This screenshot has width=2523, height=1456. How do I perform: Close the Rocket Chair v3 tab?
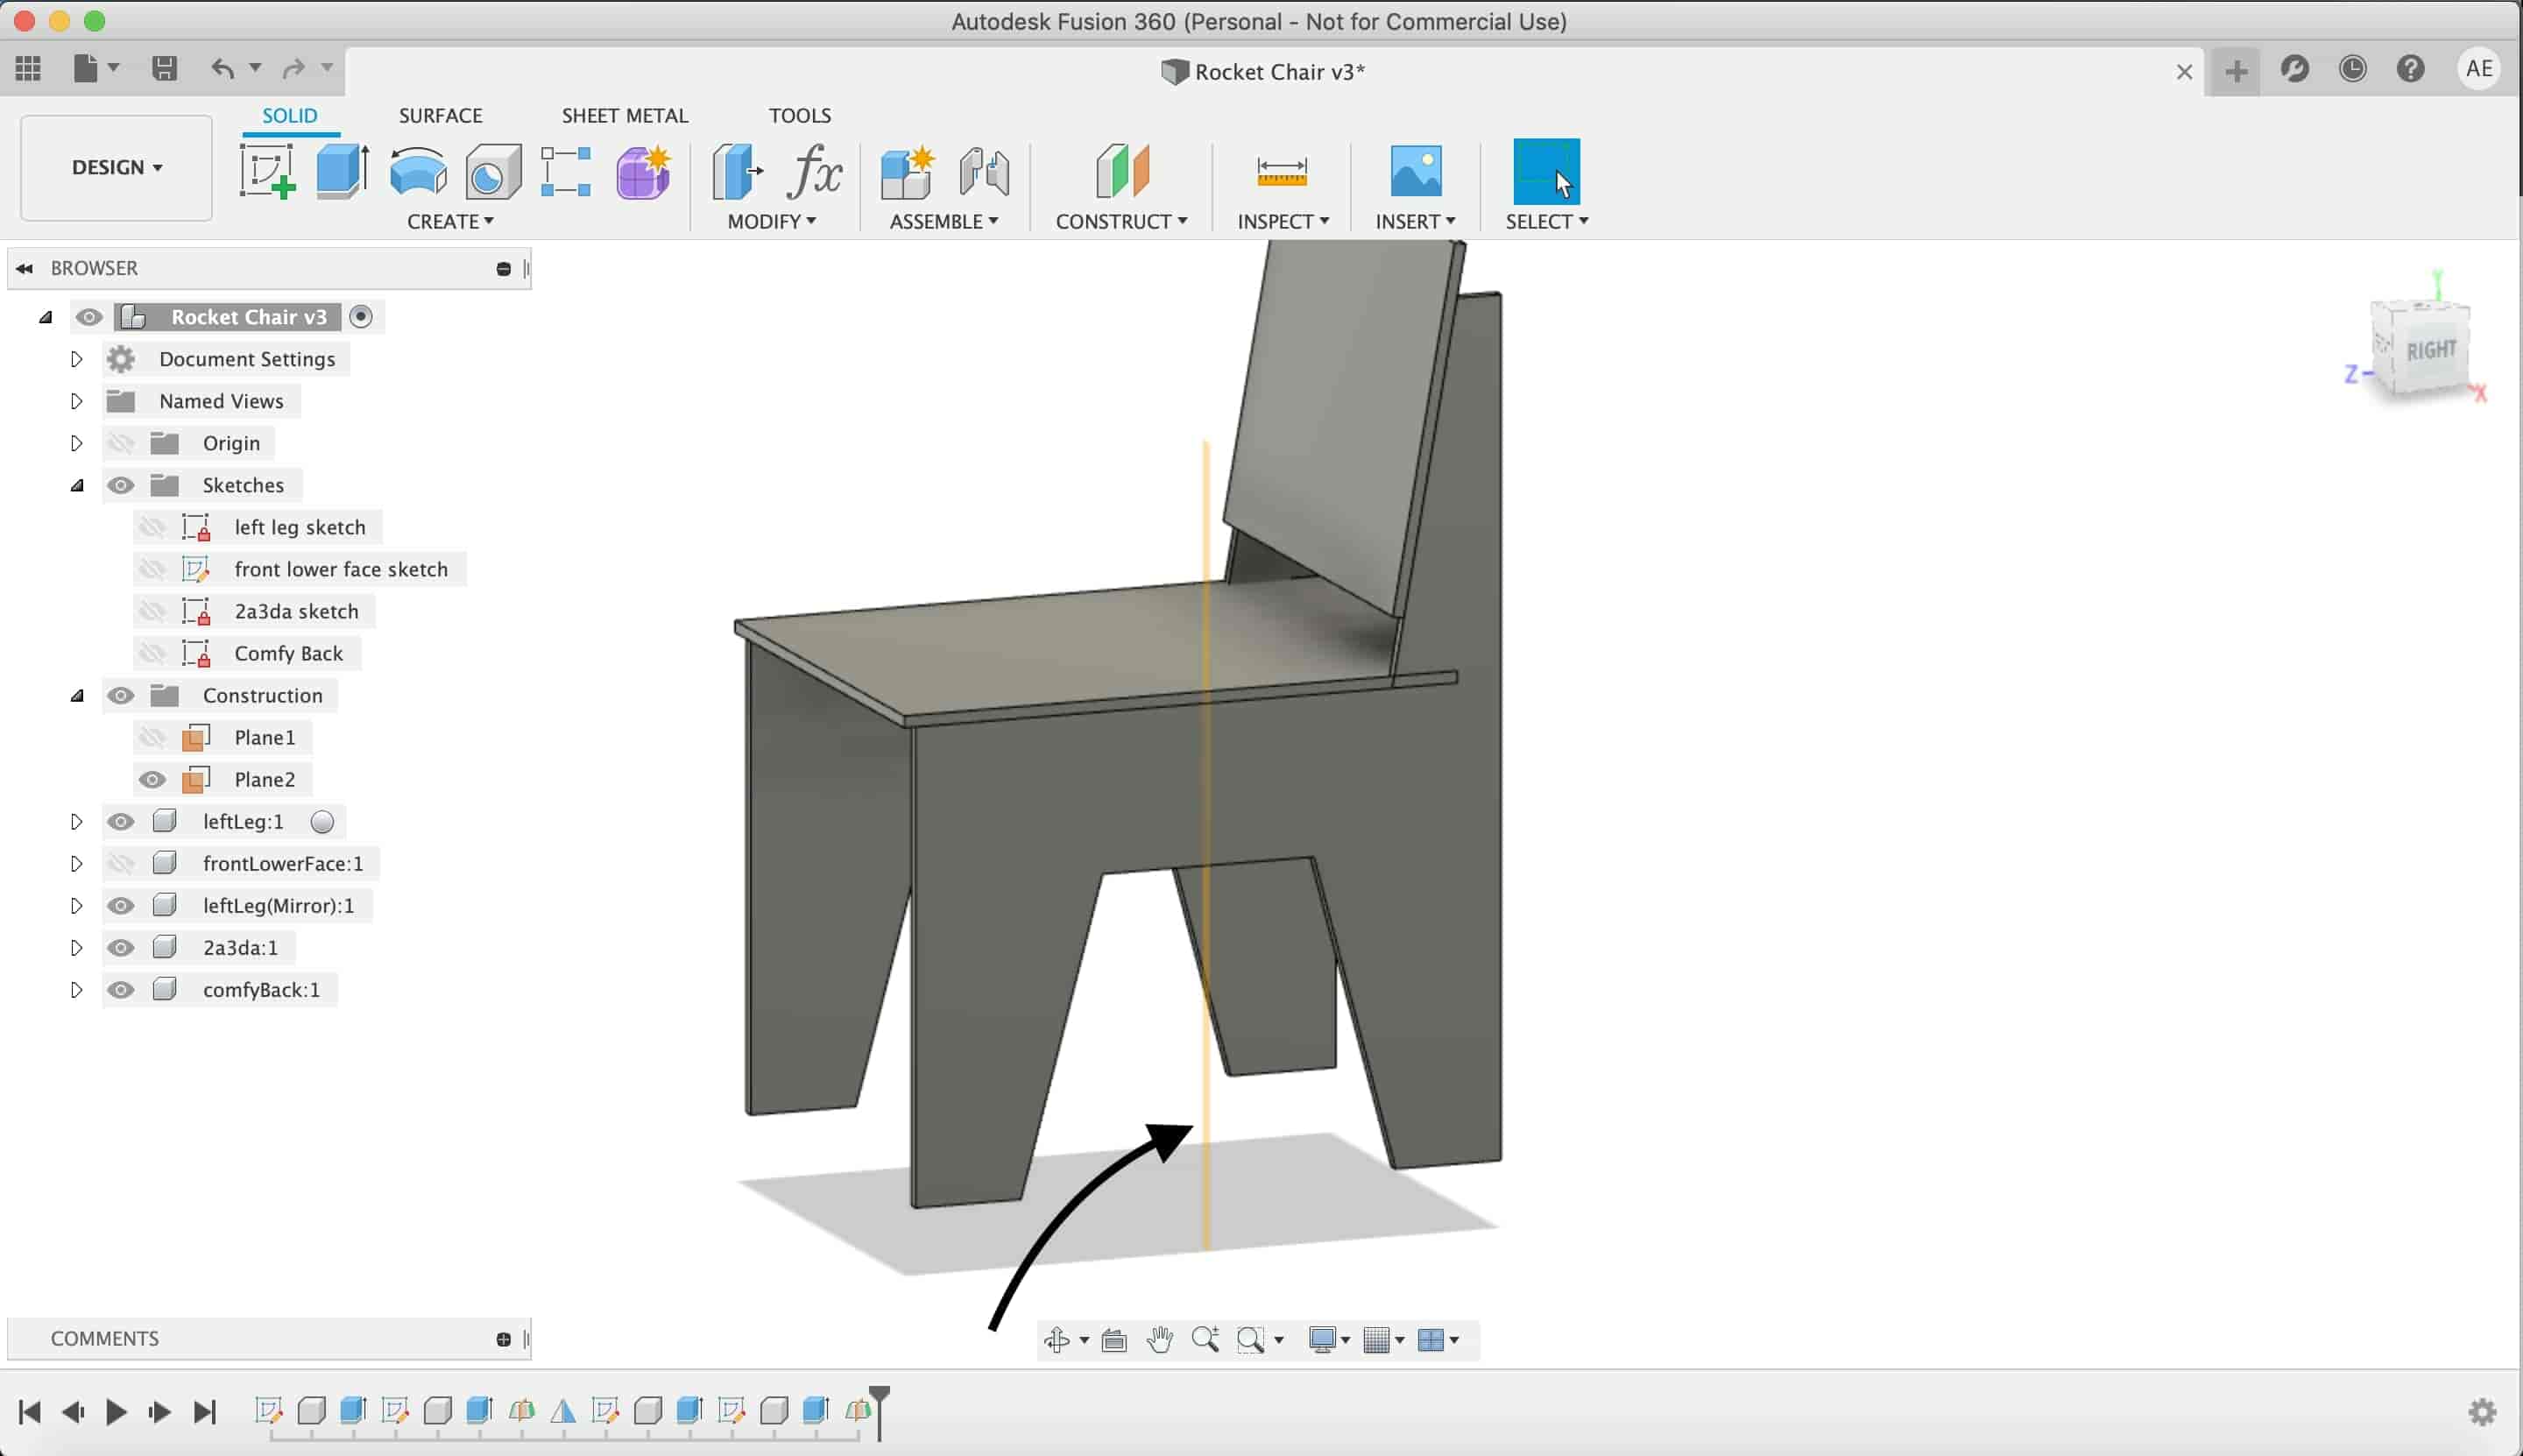pyautogui.click(x=2184, y=72)
